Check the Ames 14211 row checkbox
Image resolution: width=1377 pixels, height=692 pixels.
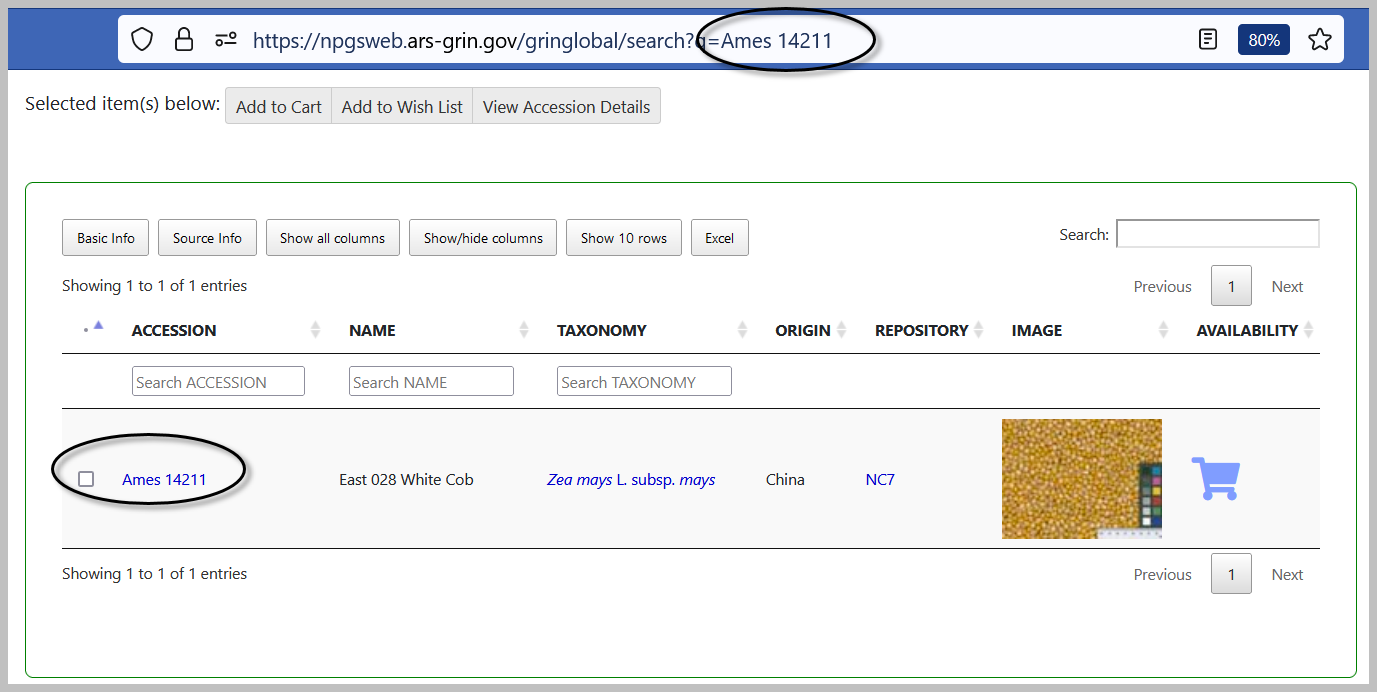[86, 479]
